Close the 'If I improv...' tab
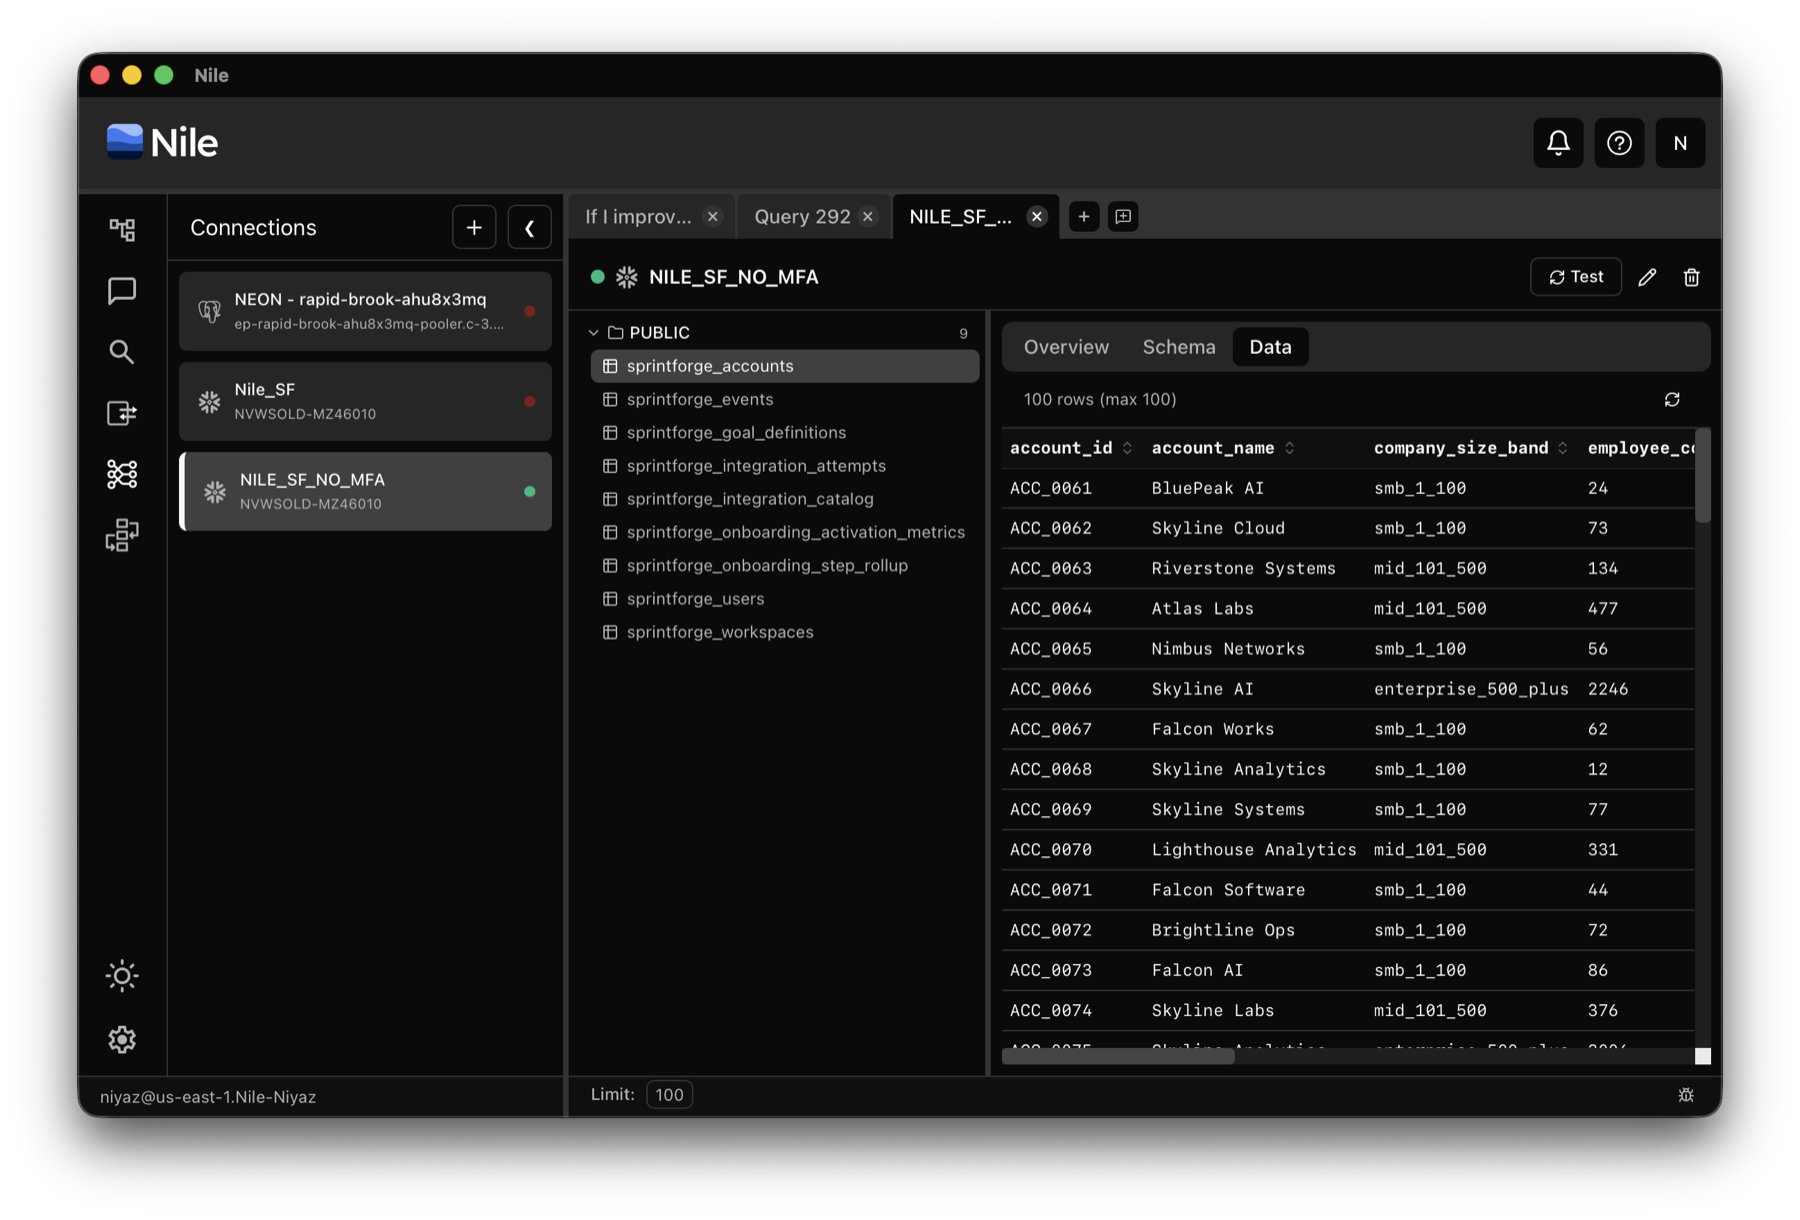Screen dimensions: 1800x1220 click(x=713, y=217)
